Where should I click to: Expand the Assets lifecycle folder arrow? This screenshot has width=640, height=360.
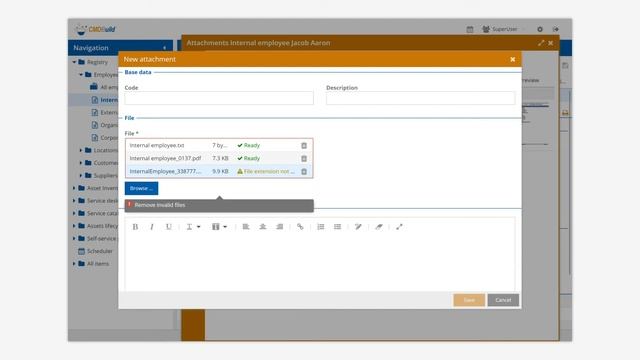(74, 226)
